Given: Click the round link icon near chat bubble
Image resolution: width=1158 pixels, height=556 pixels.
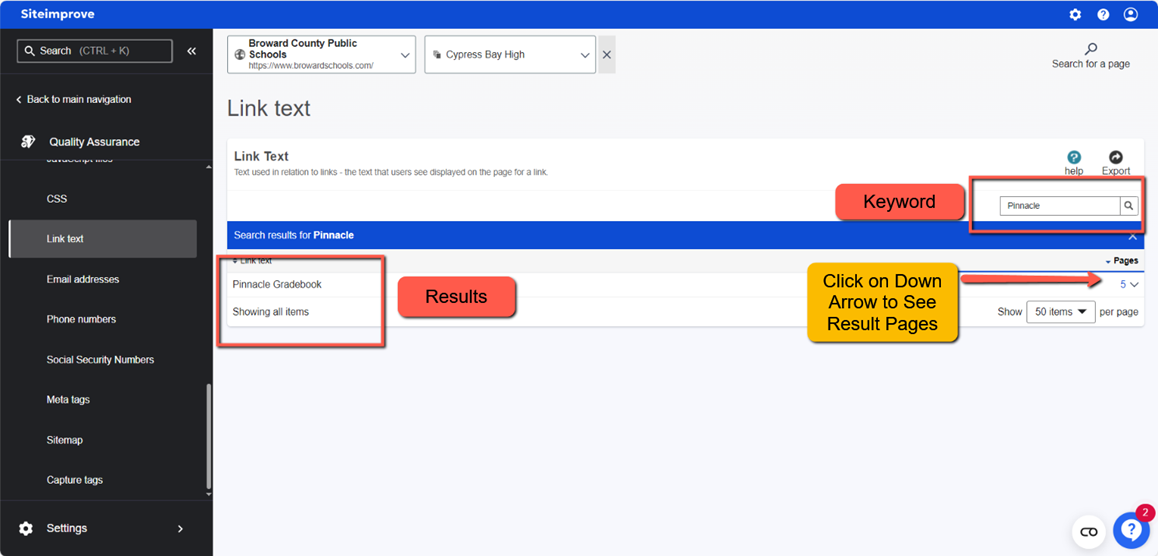Looking at the screenshot, I should point(1089,532).
